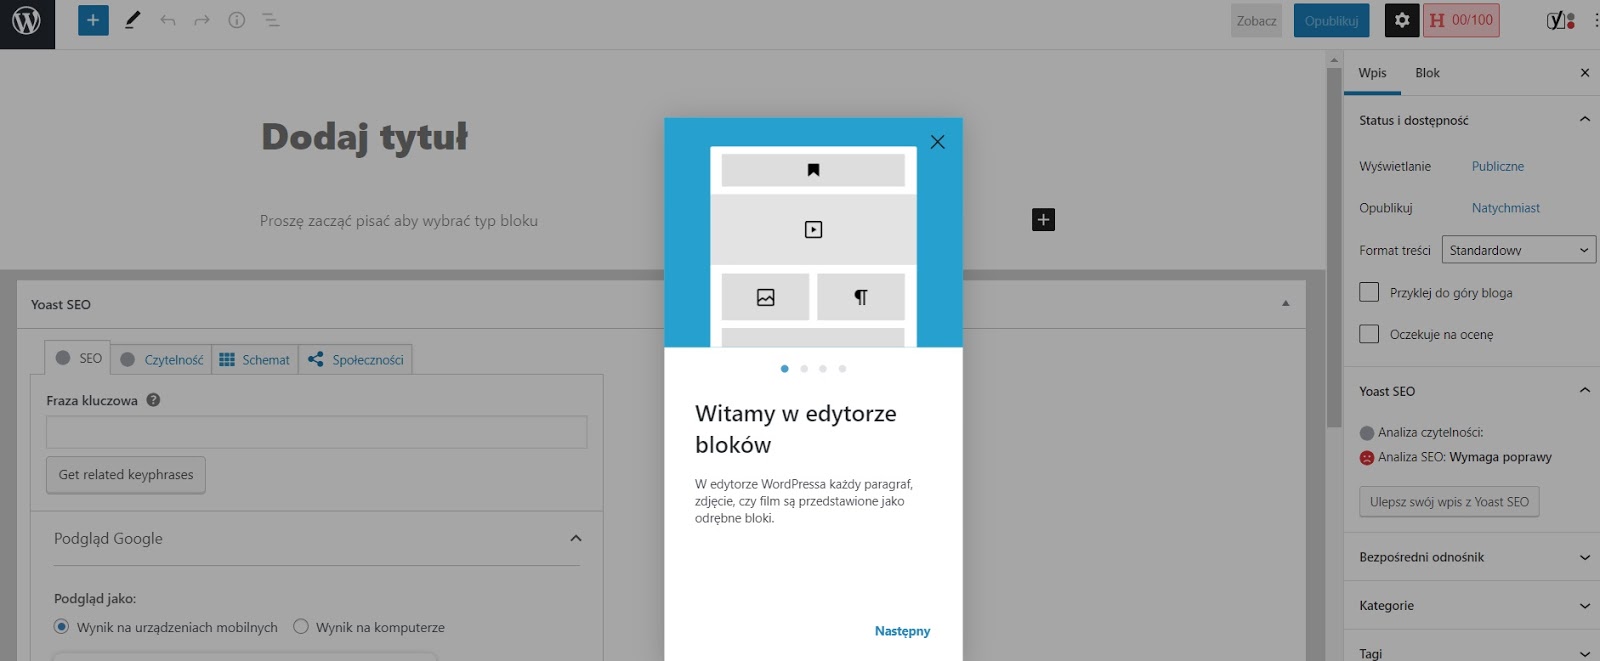
Task: Select Wynik na komputerze radio button
Action: [x=301, y=627]
